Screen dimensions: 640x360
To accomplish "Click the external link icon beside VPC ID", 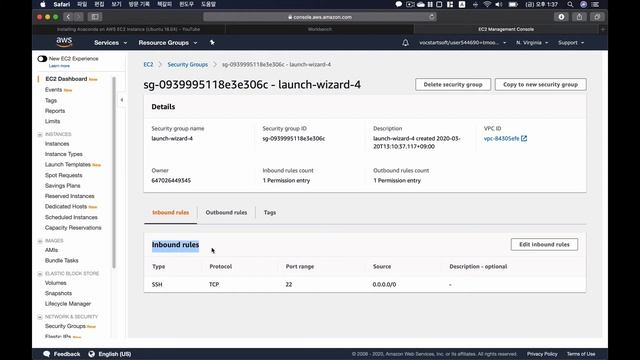I will 524,138.
